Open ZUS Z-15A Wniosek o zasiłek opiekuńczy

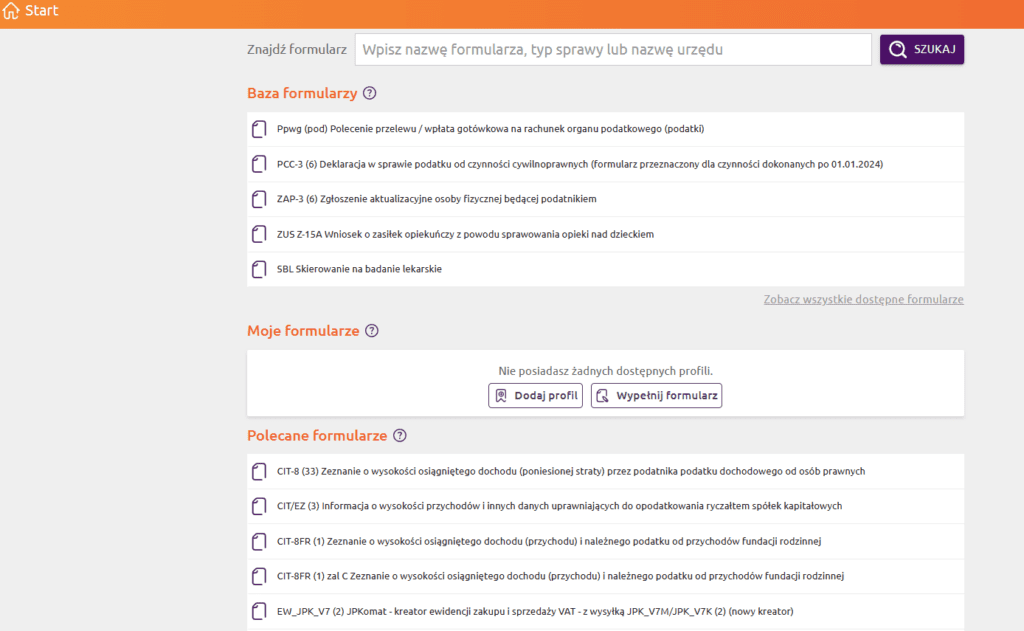coord(465,234)
